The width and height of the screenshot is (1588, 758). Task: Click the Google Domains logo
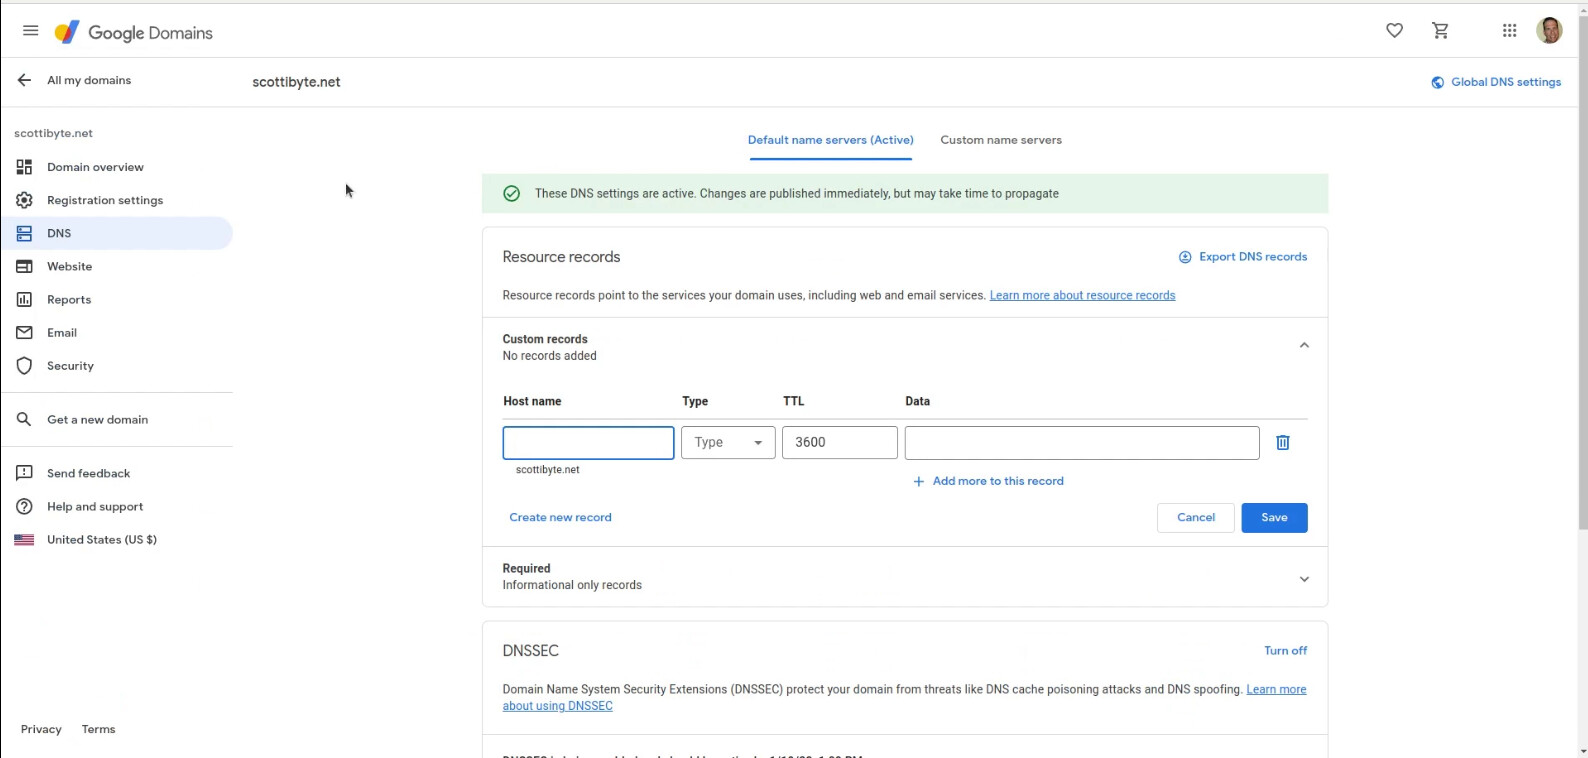click(134, 32)
